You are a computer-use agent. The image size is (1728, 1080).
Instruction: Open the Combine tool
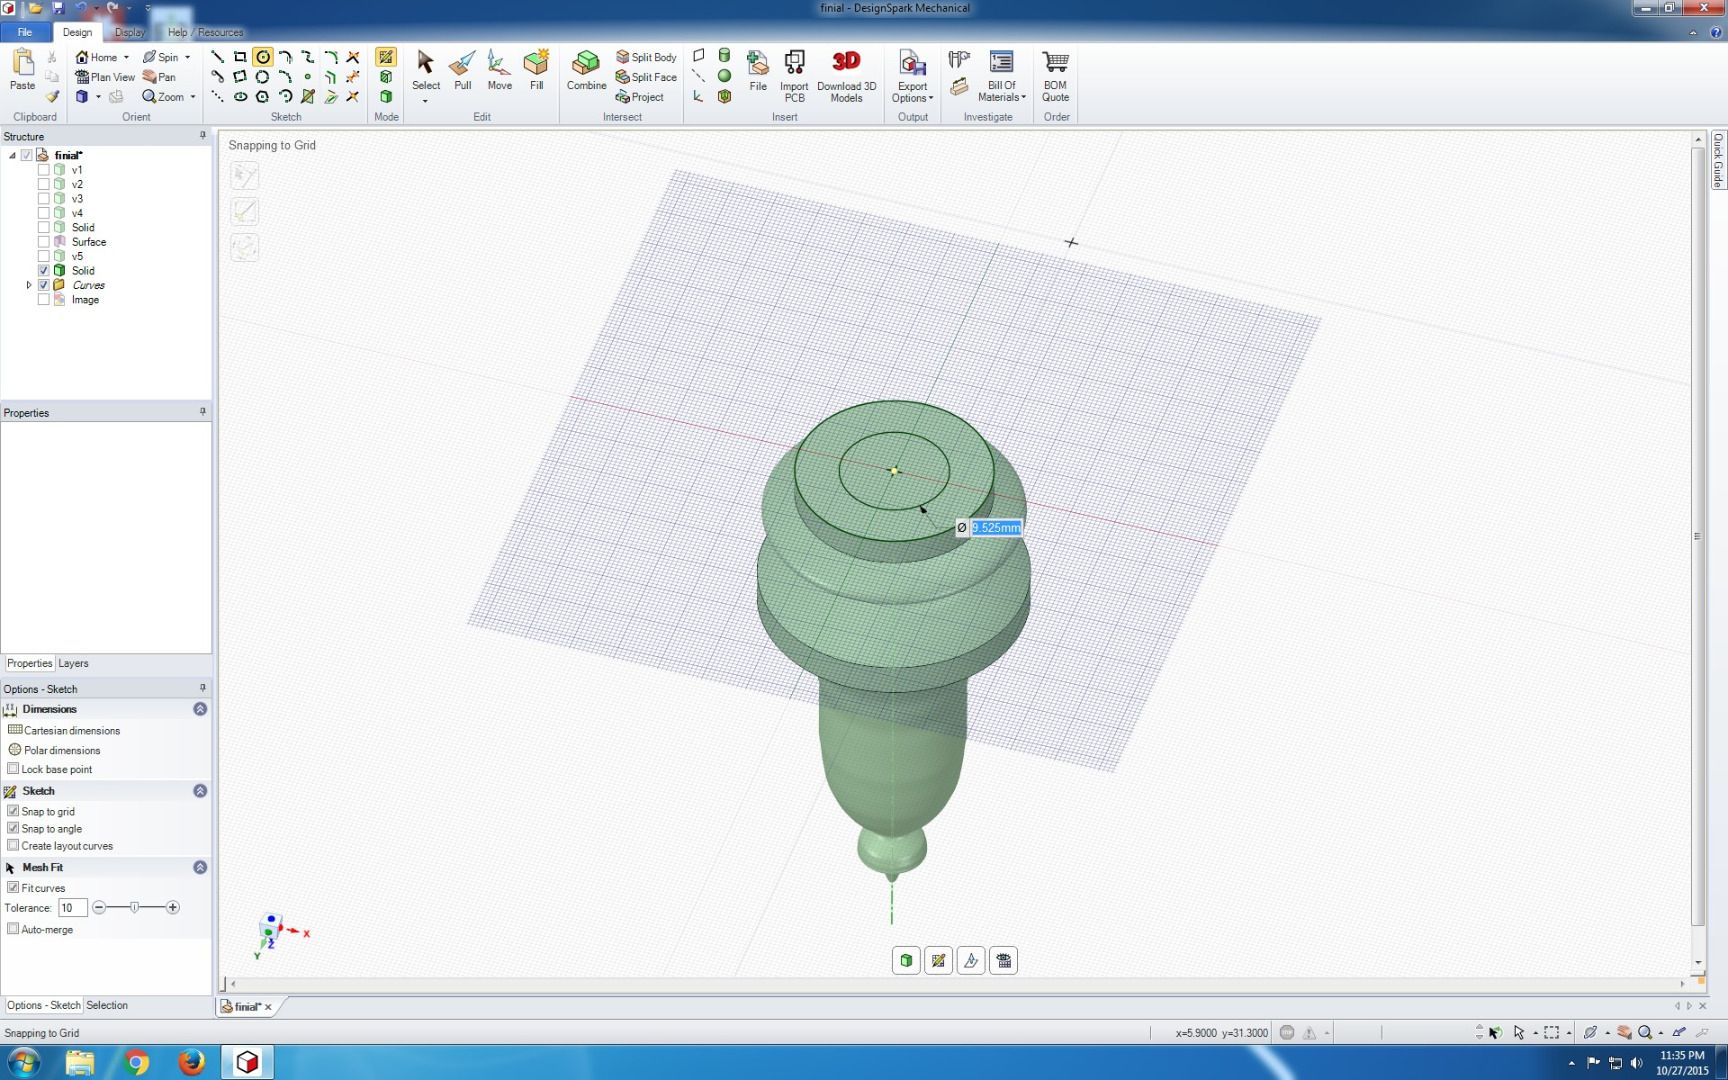[x=586, y=70]
